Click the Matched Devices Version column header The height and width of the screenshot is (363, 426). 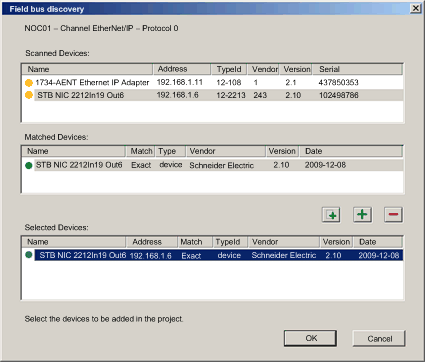tap(282, 151)
